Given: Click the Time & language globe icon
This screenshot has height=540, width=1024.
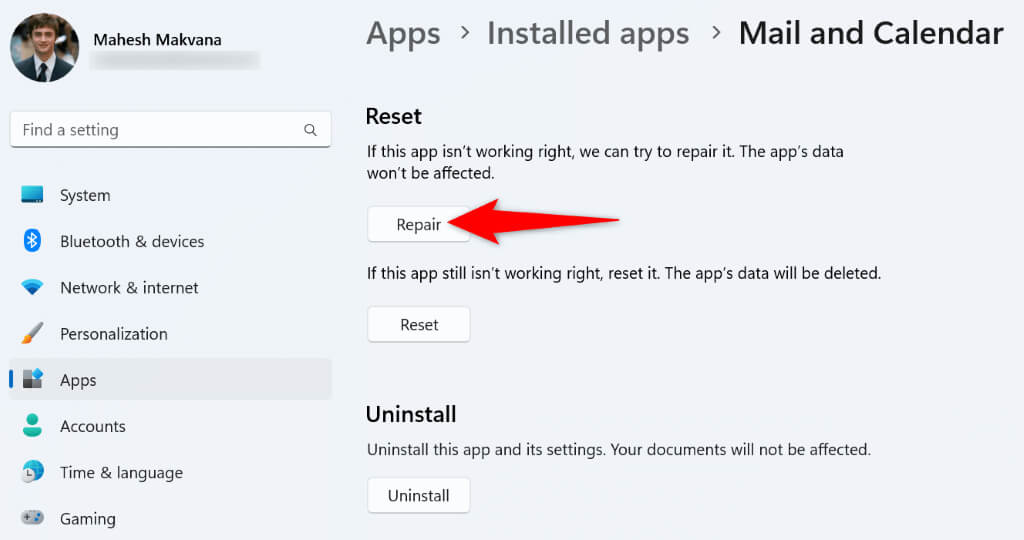Looking at the screenshot, I should (32, 472).
